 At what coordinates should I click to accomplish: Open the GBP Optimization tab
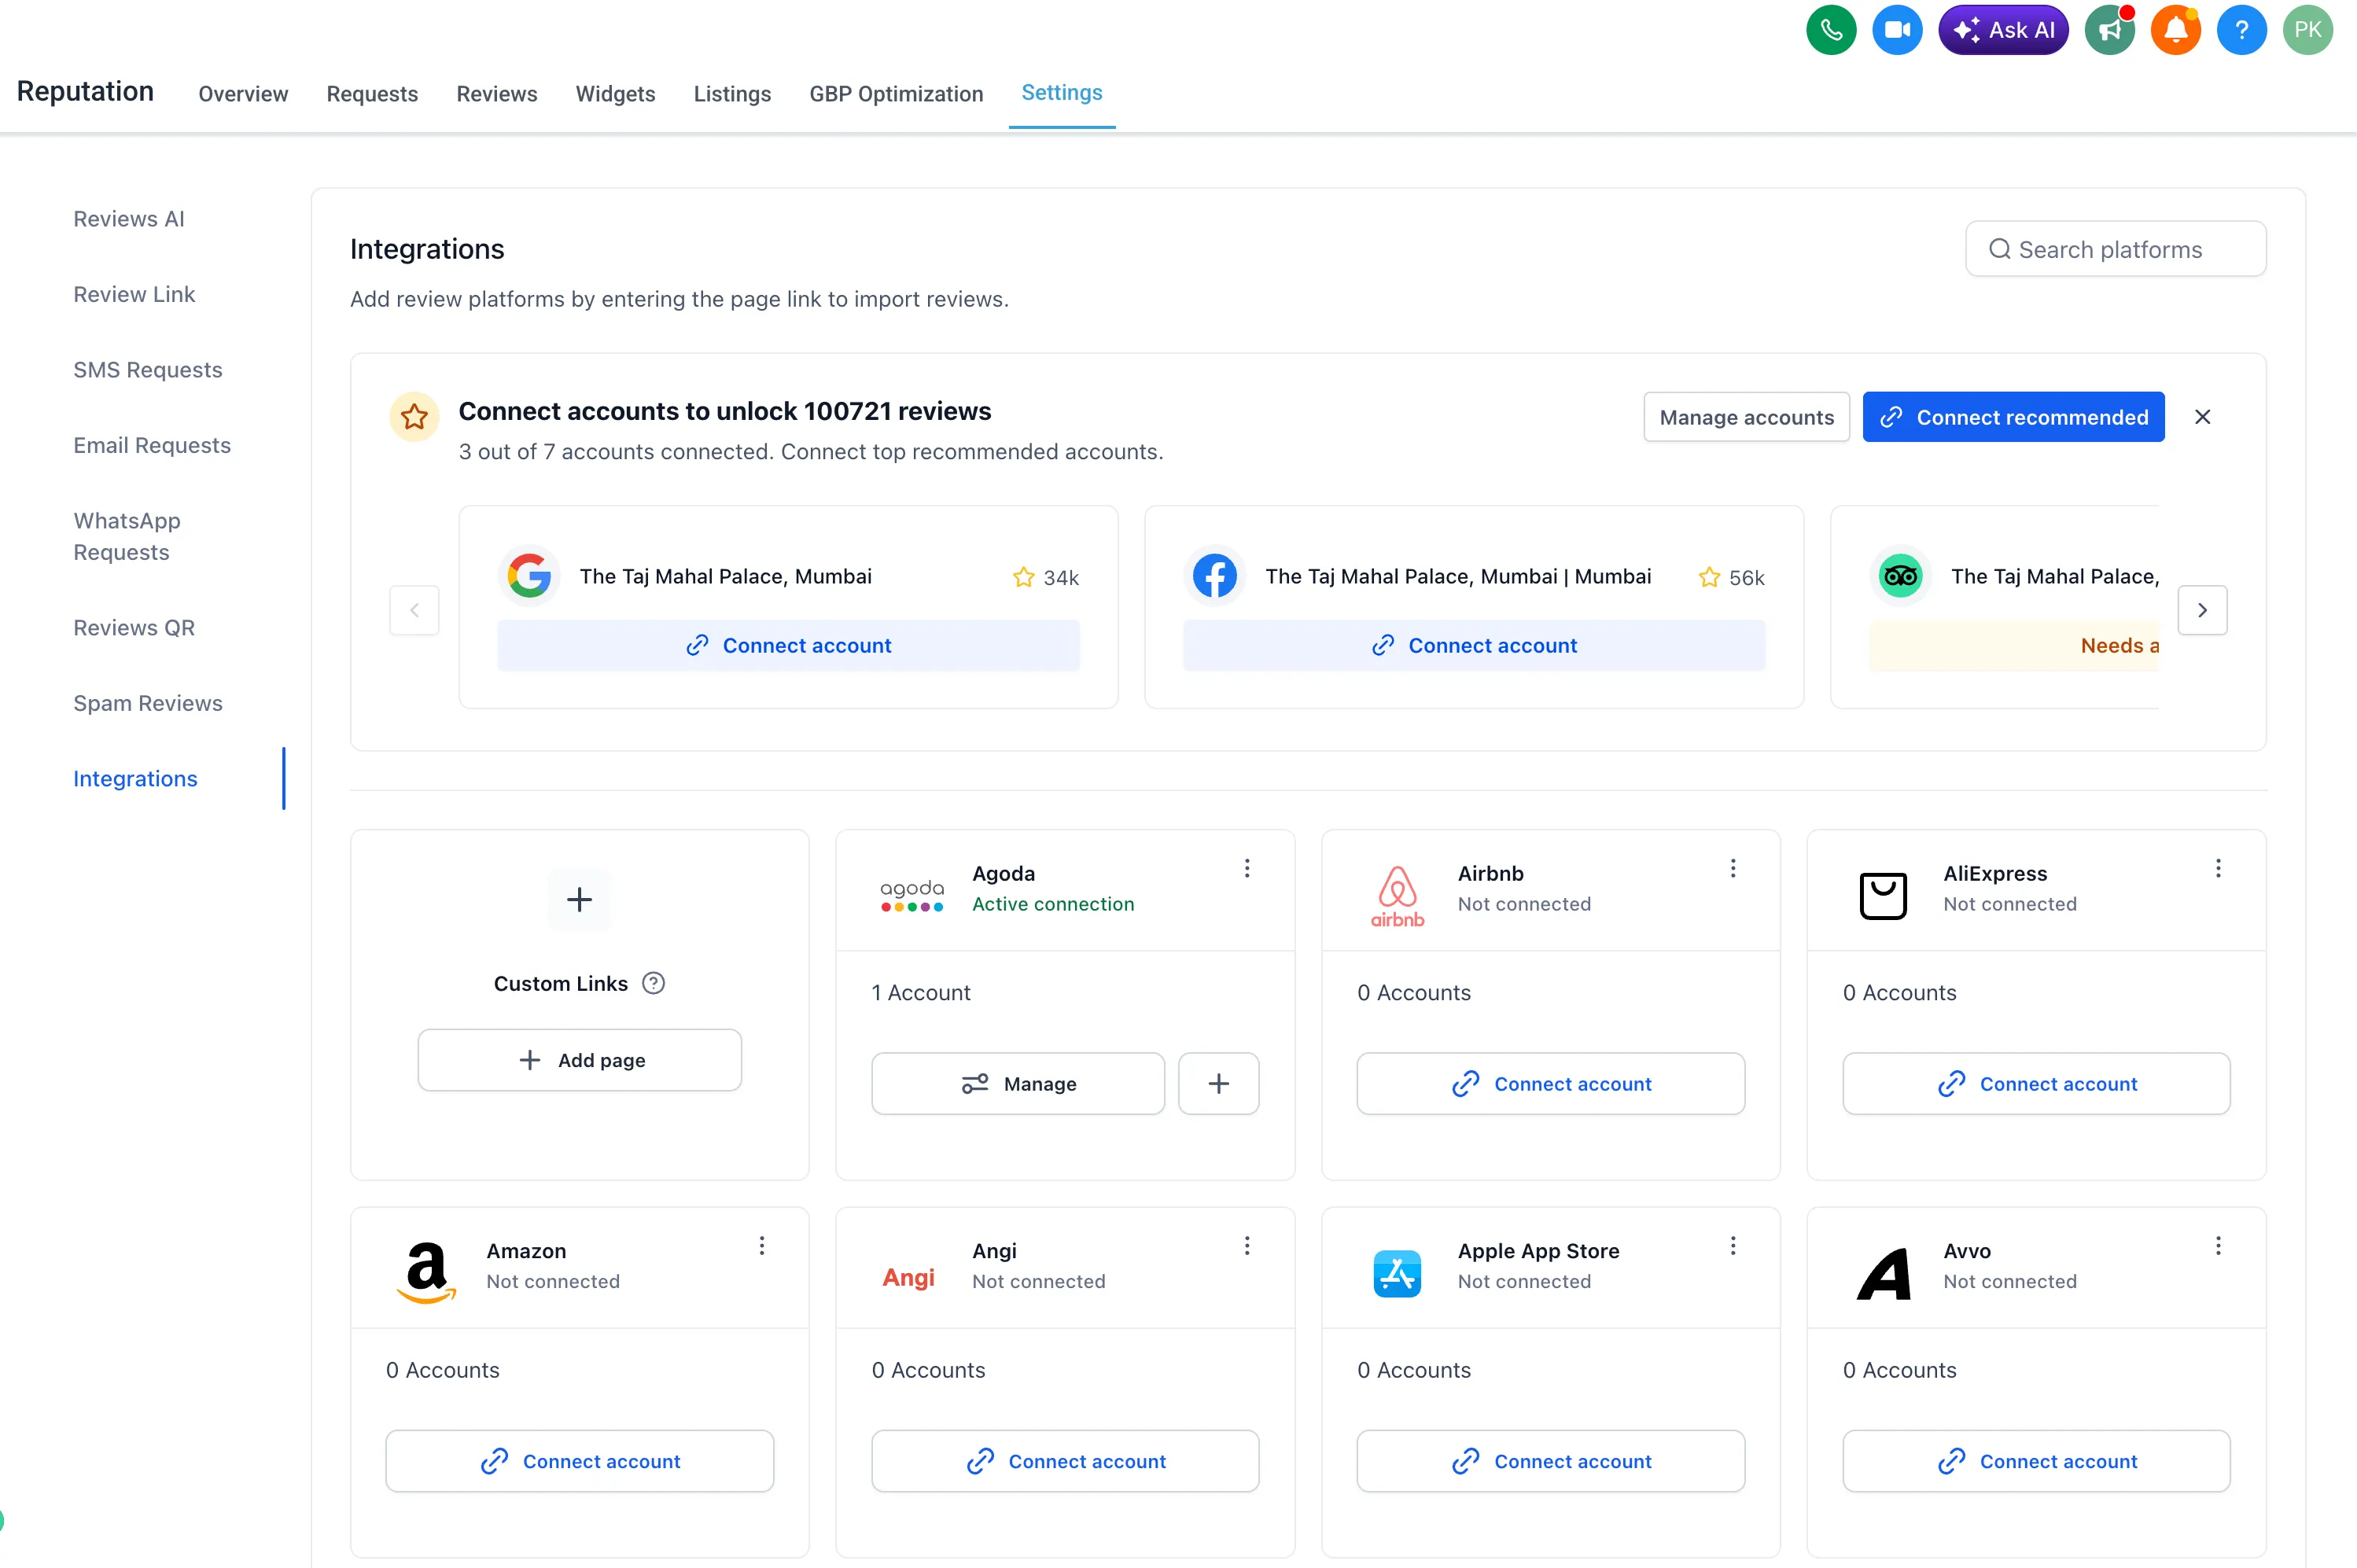(896, 93)
